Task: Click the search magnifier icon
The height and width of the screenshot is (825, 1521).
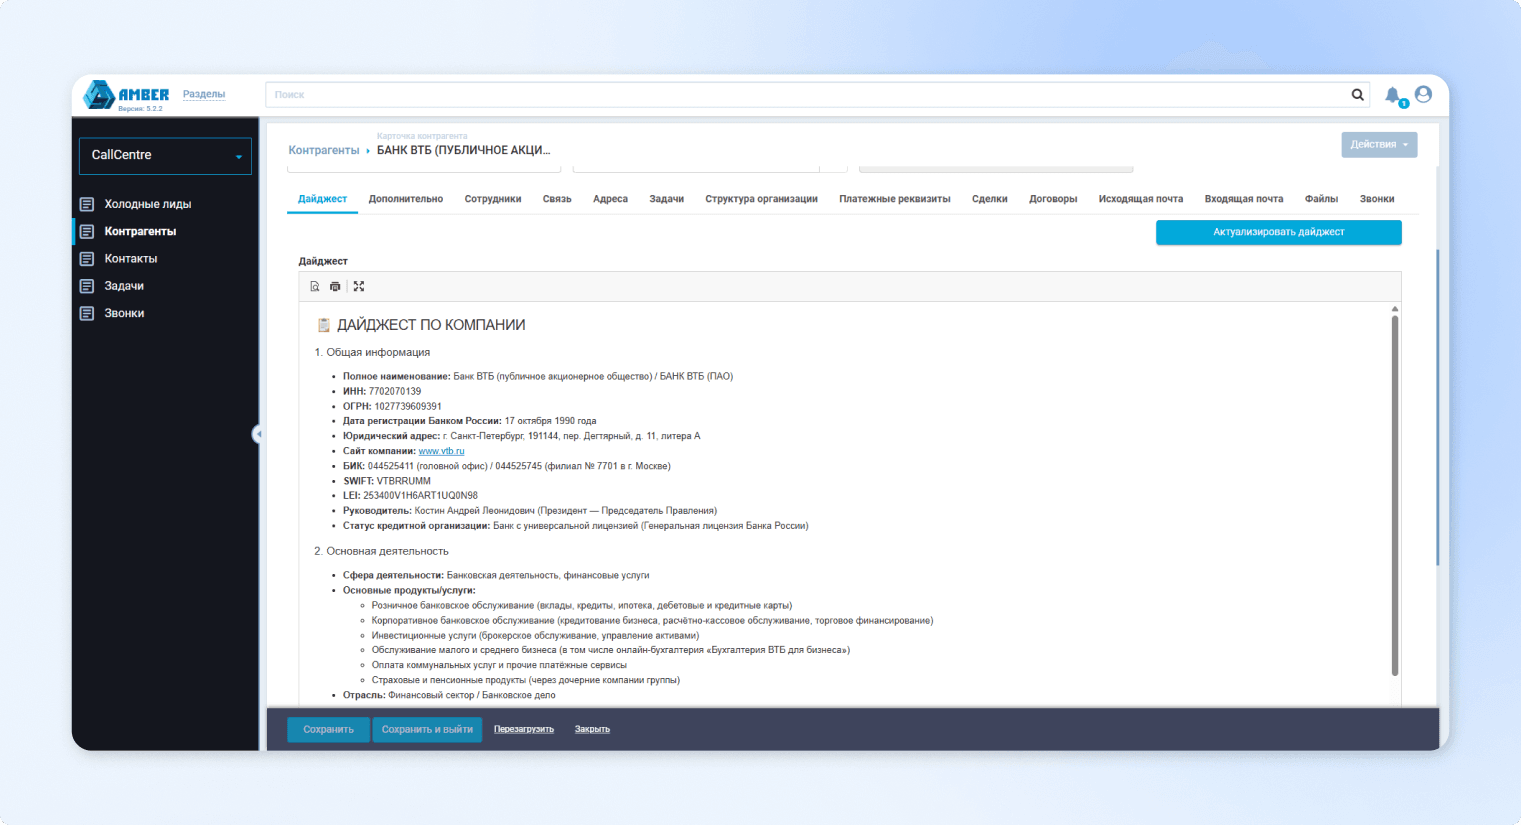Action: [1357, 95]
